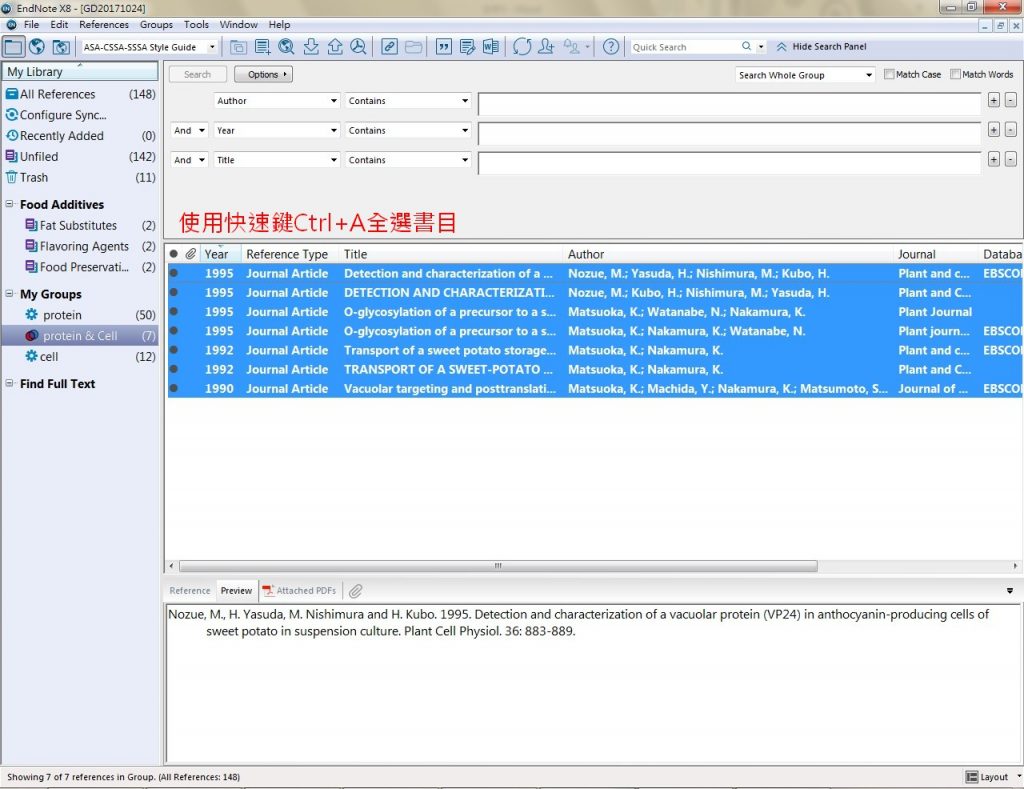Collapse the Food Additives group set
Viewport: 1024px width, 789px height.
10,204
